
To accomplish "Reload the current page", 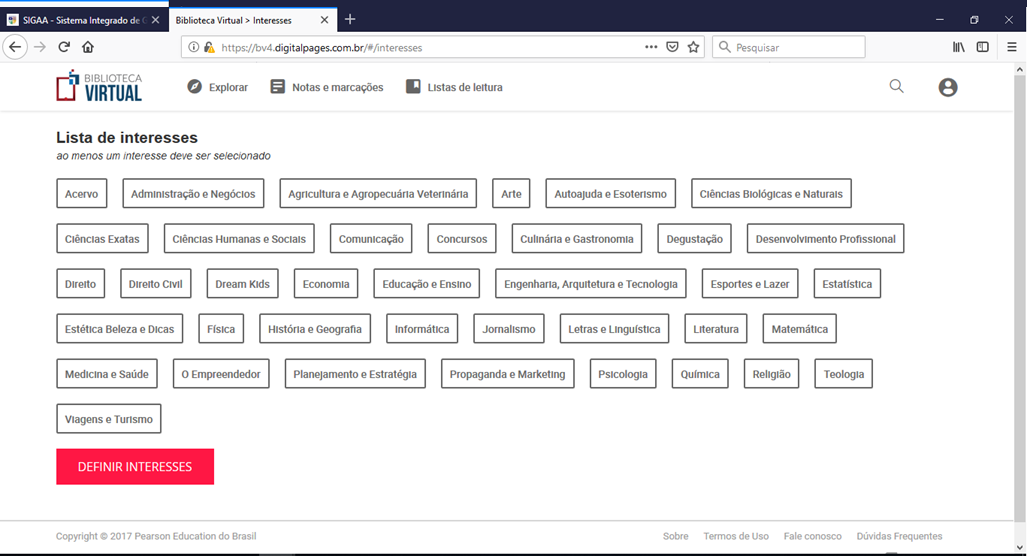I will coord(64,47).
